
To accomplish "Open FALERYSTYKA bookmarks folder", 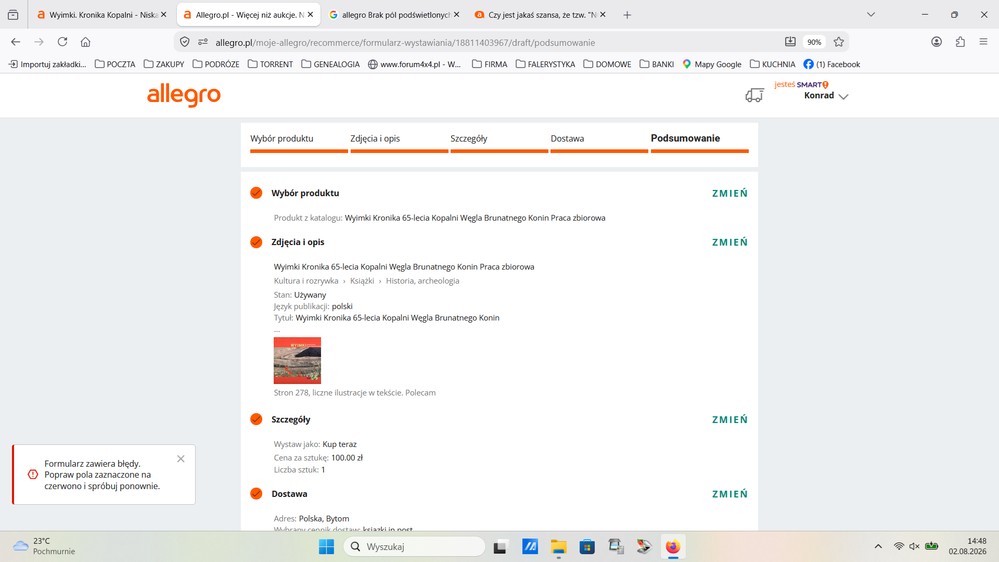I will tap(545, 64).
